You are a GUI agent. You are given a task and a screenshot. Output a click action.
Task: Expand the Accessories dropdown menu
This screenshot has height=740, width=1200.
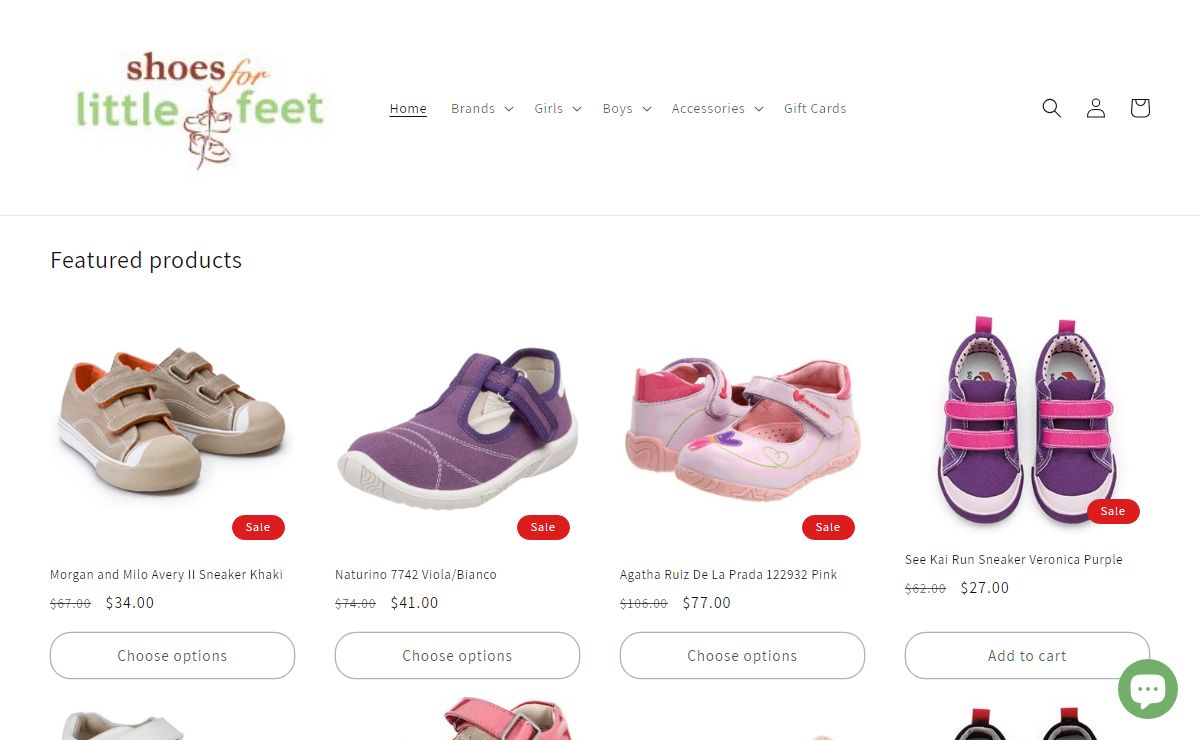[717, 108]
